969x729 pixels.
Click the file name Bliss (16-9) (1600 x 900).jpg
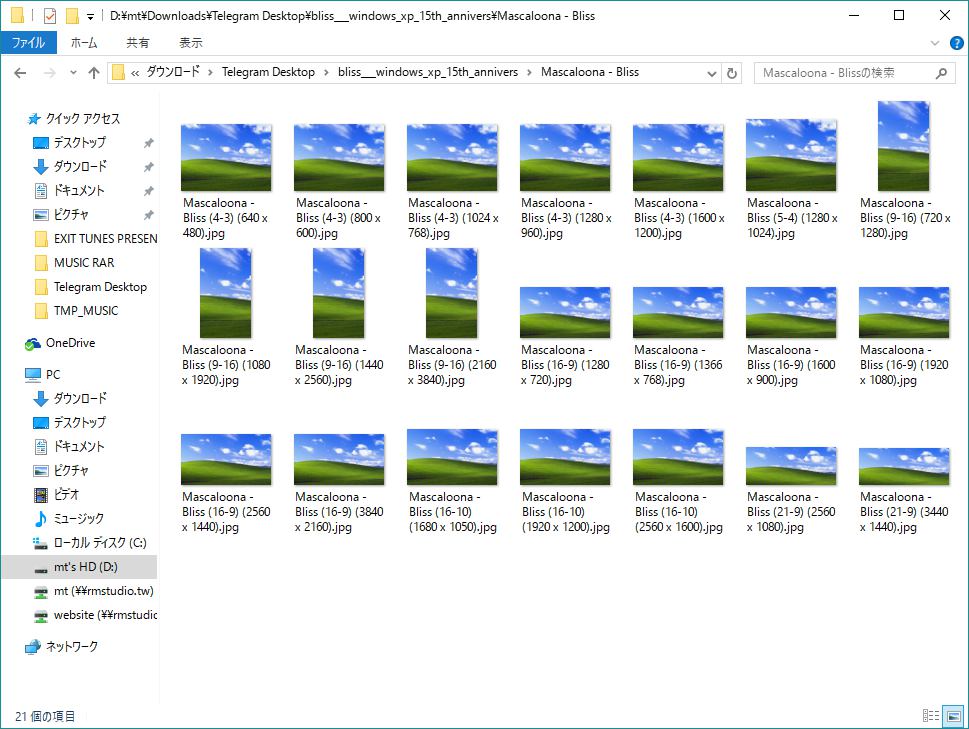[x=791, y=365]
